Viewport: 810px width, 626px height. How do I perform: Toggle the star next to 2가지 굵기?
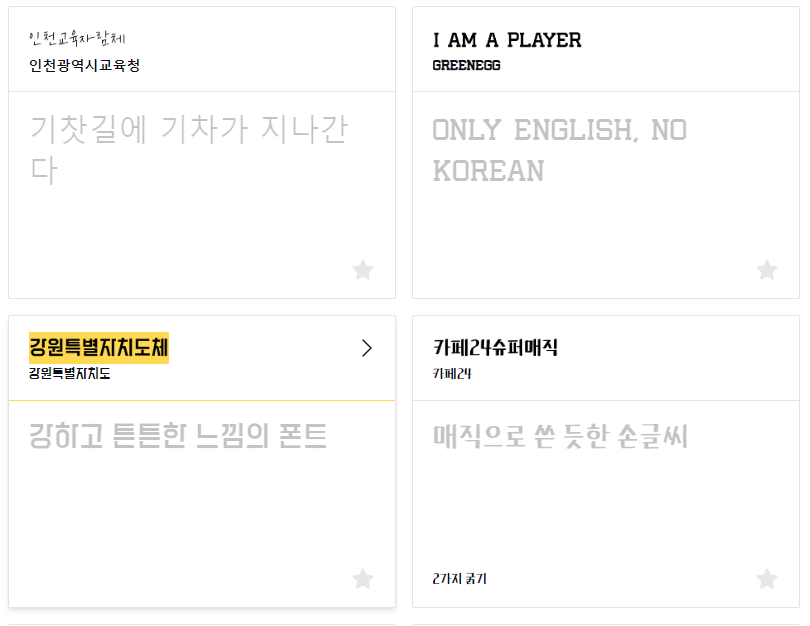(766, 577)
